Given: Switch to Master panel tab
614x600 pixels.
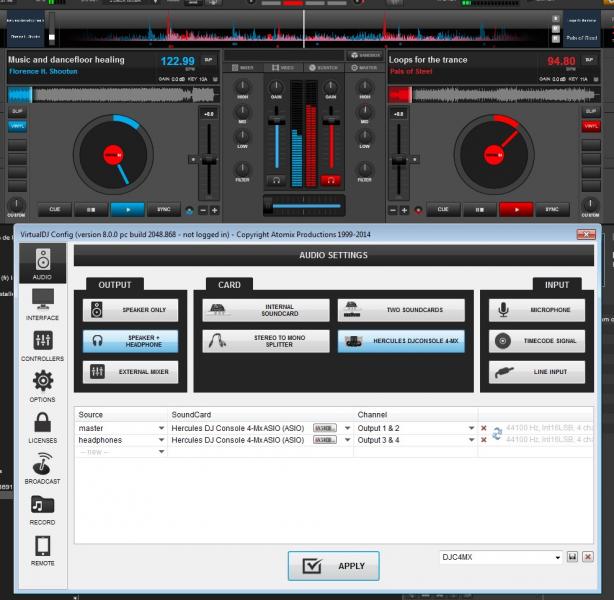Looking at the screenshot, I should pyautogui.click(x=364, y=68).
